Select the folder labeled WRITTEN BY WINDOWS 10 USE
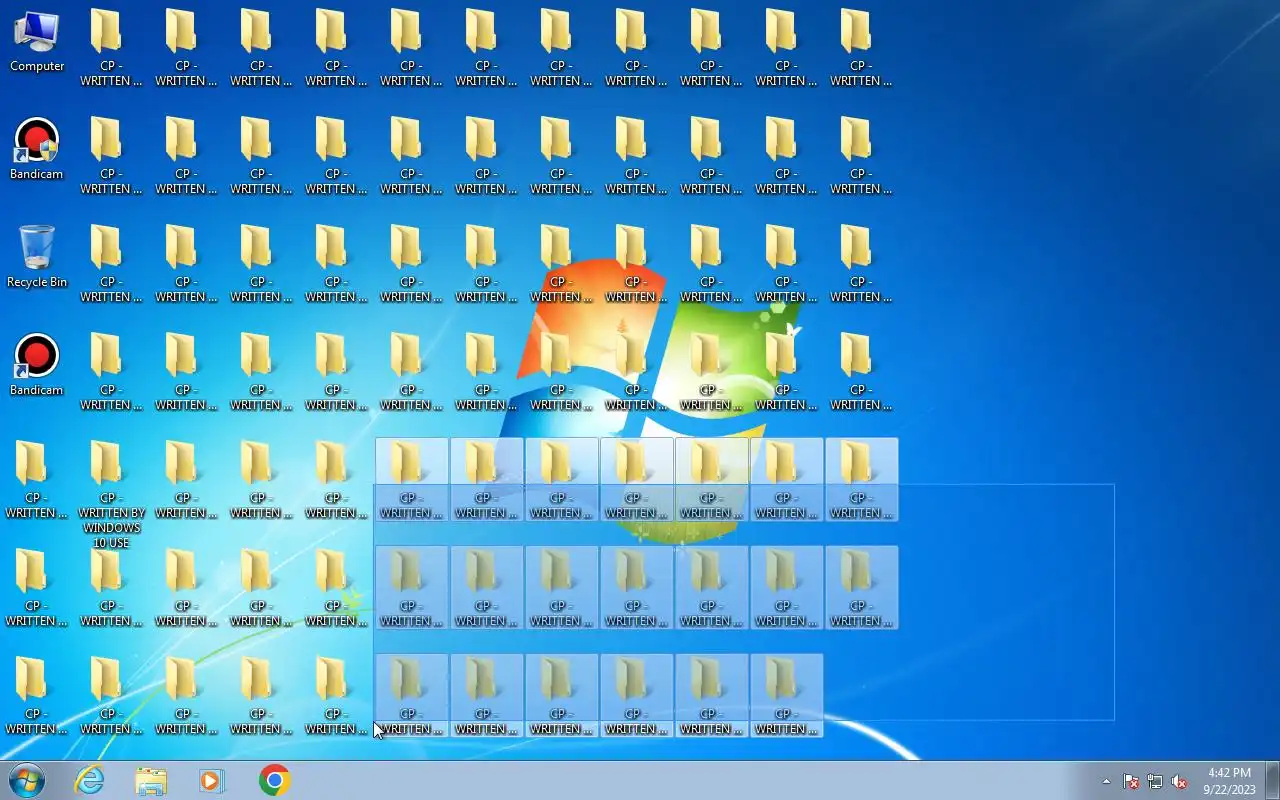Viewport: 1280px width, 800px height. [x=111, y=495]
